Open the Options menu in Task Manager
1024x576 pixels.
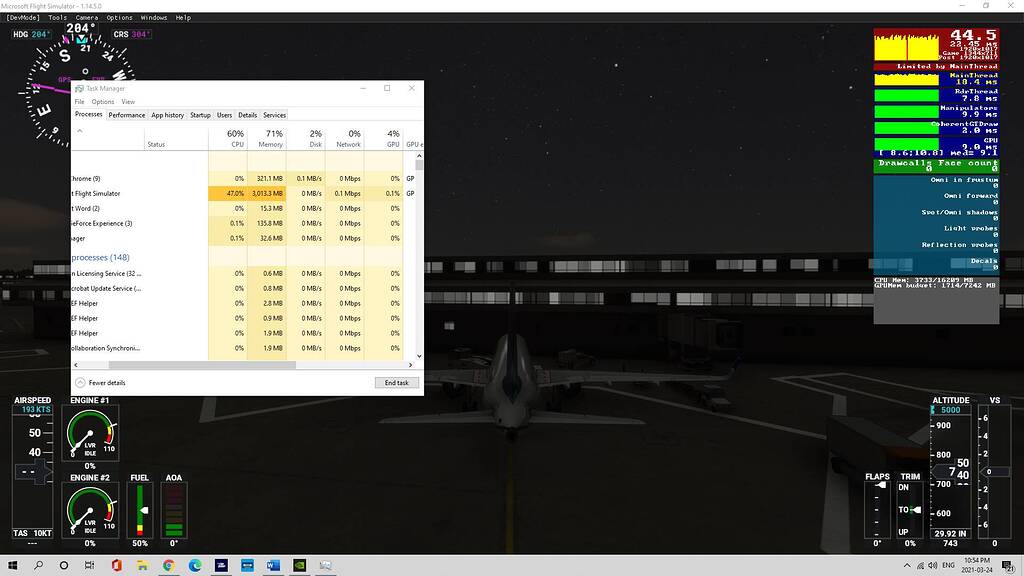coord(102,101)
